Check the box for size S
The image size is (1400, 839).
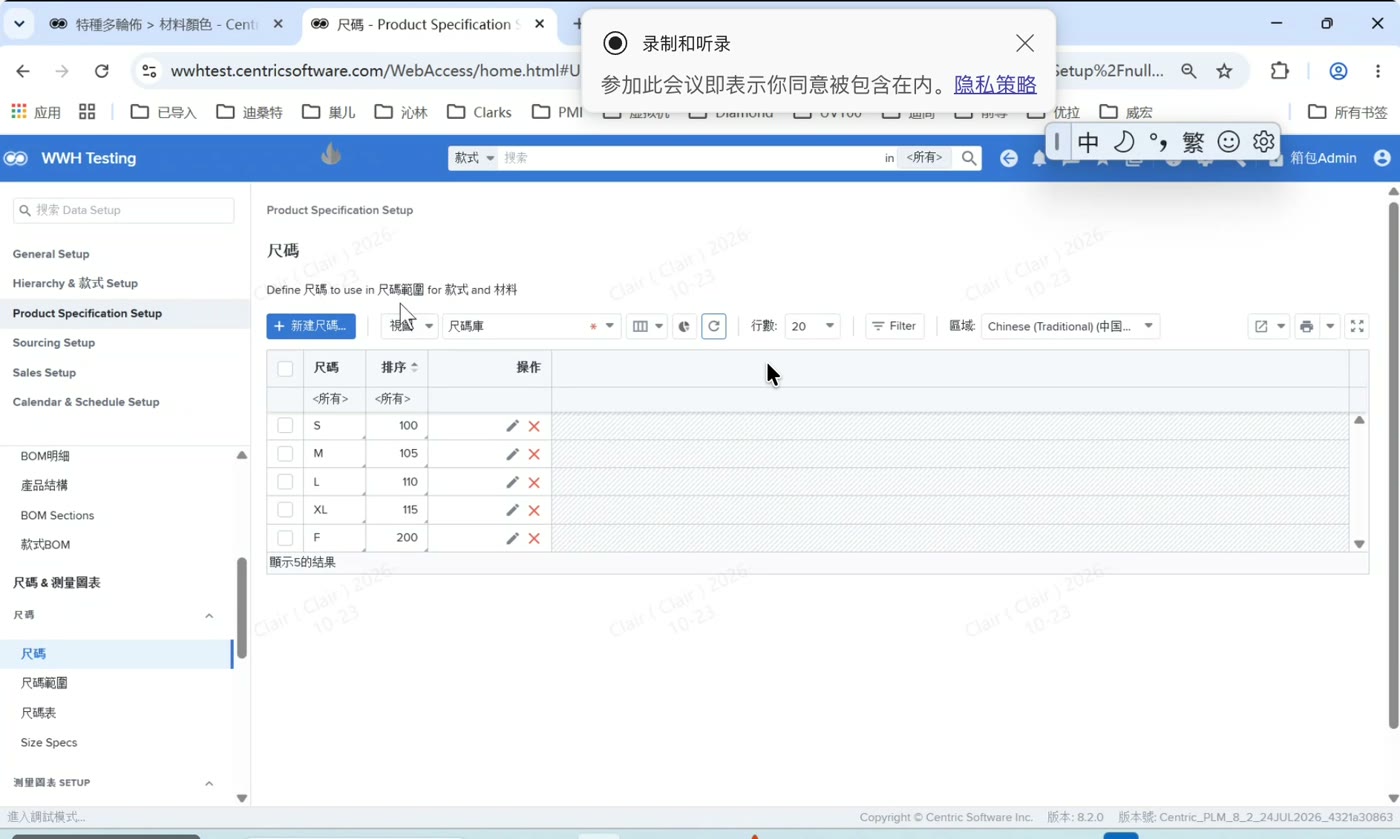tap(285, 426)
